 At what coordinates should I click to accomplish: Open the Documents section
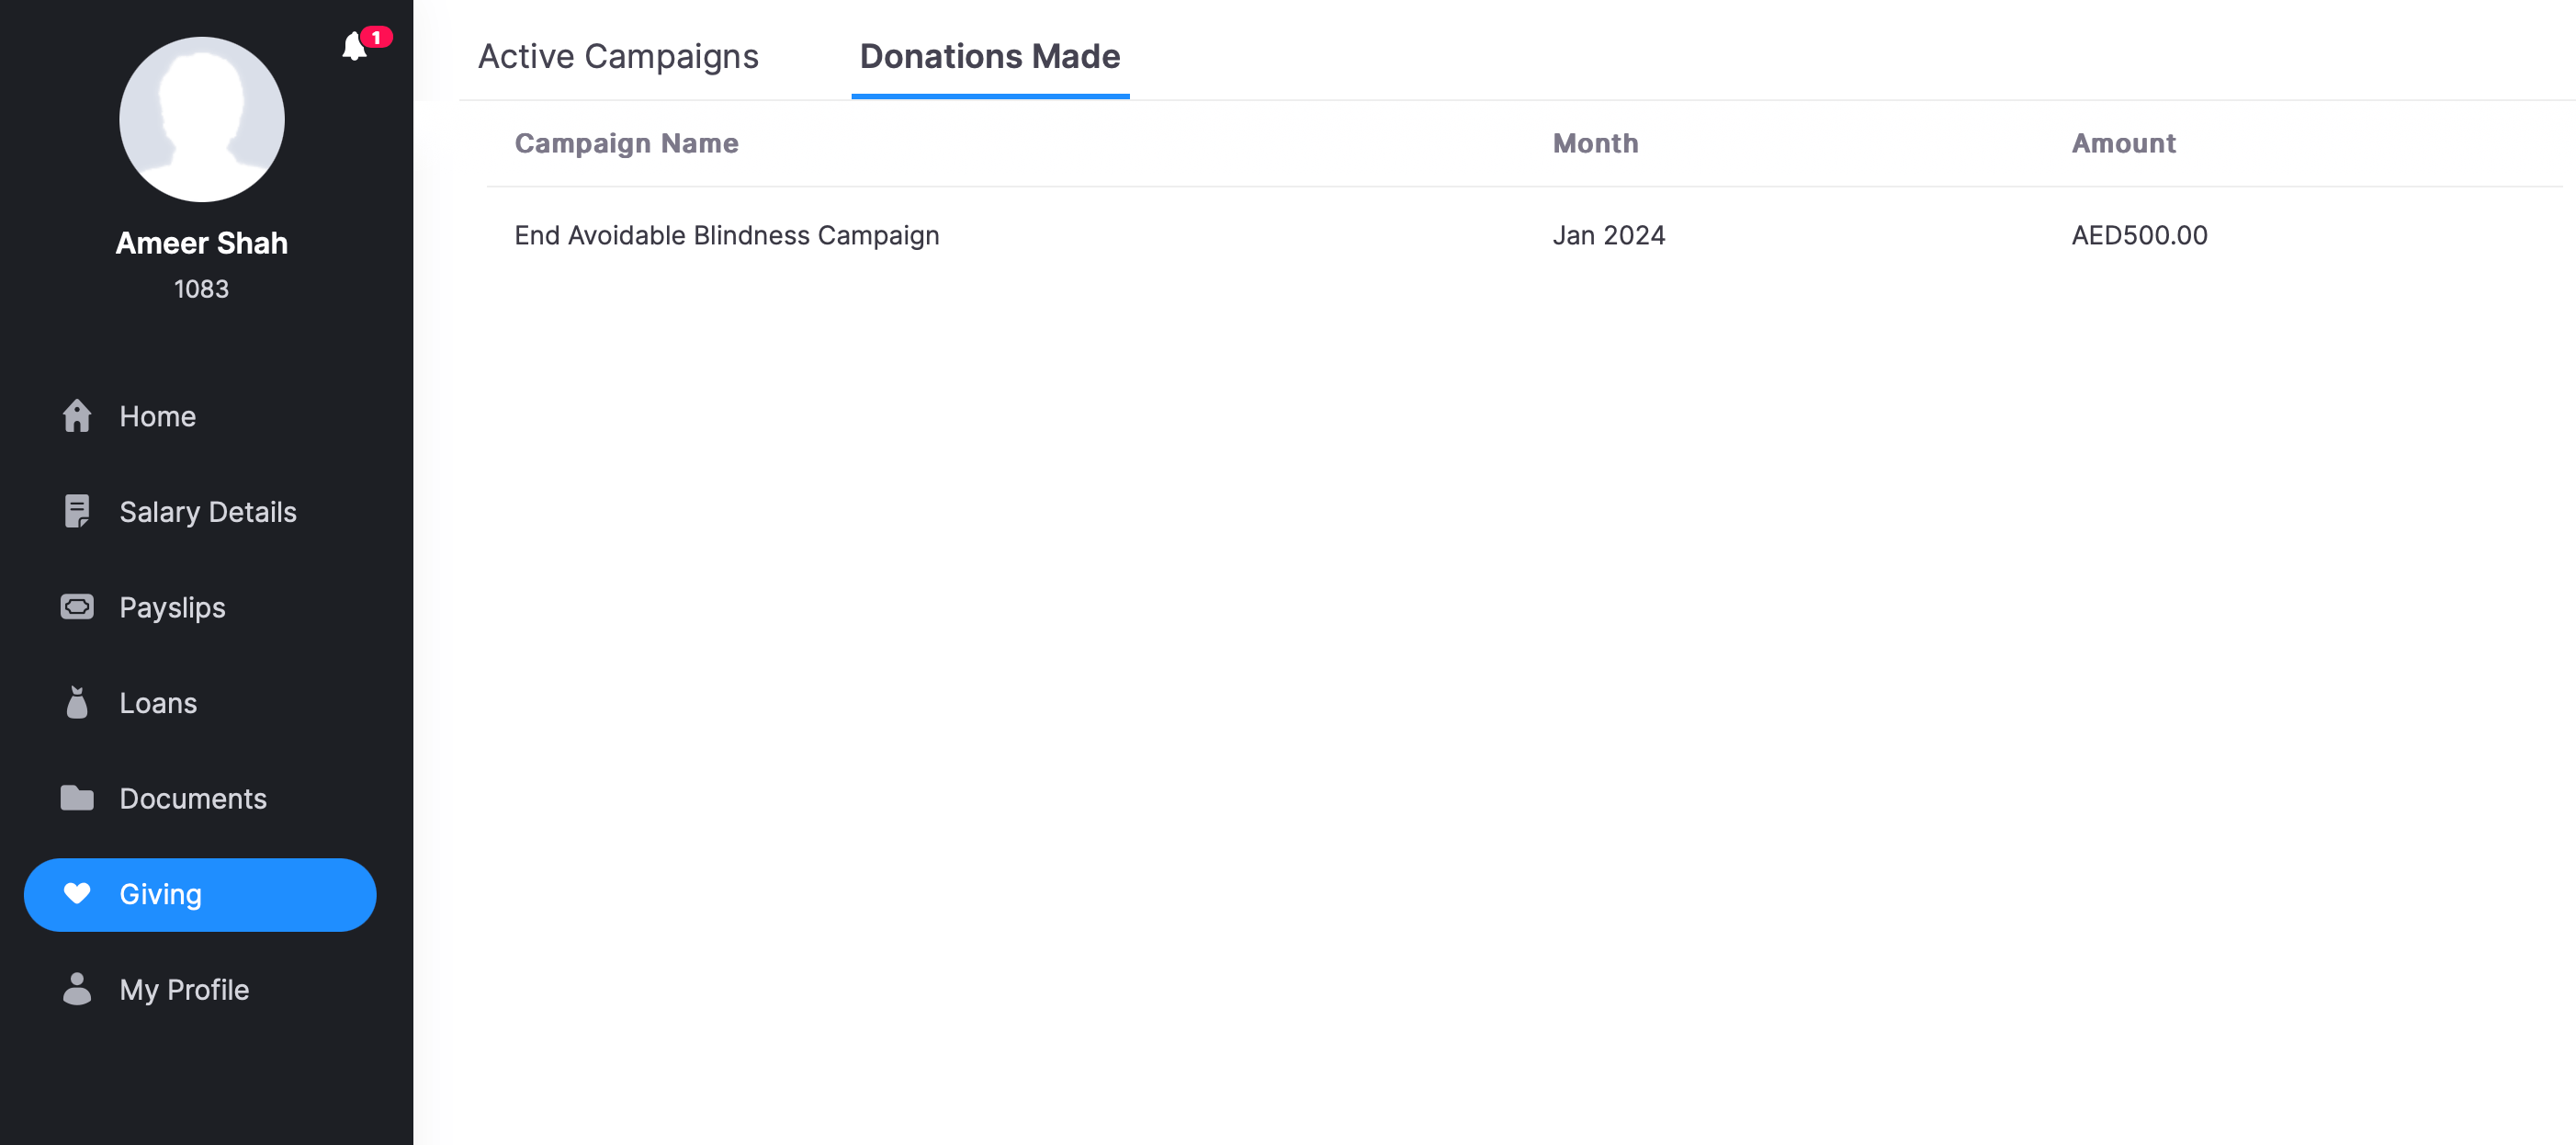click(193, 798)
